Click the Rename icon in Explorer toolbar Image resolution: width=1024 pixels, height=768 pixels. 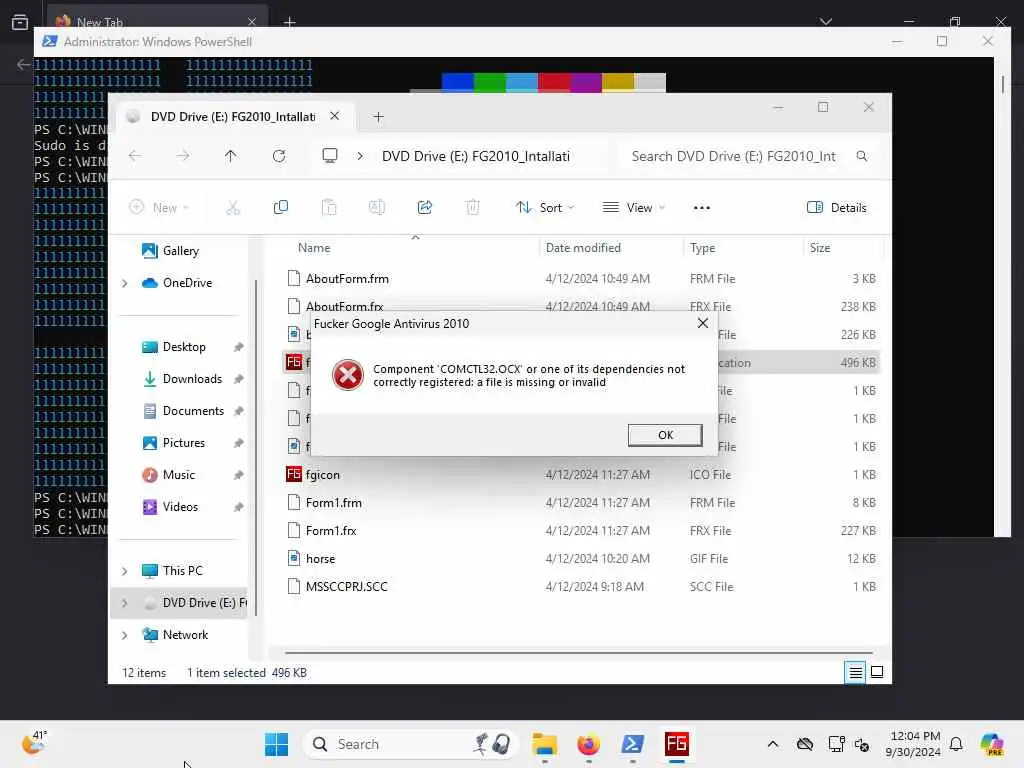pos(377,208)
